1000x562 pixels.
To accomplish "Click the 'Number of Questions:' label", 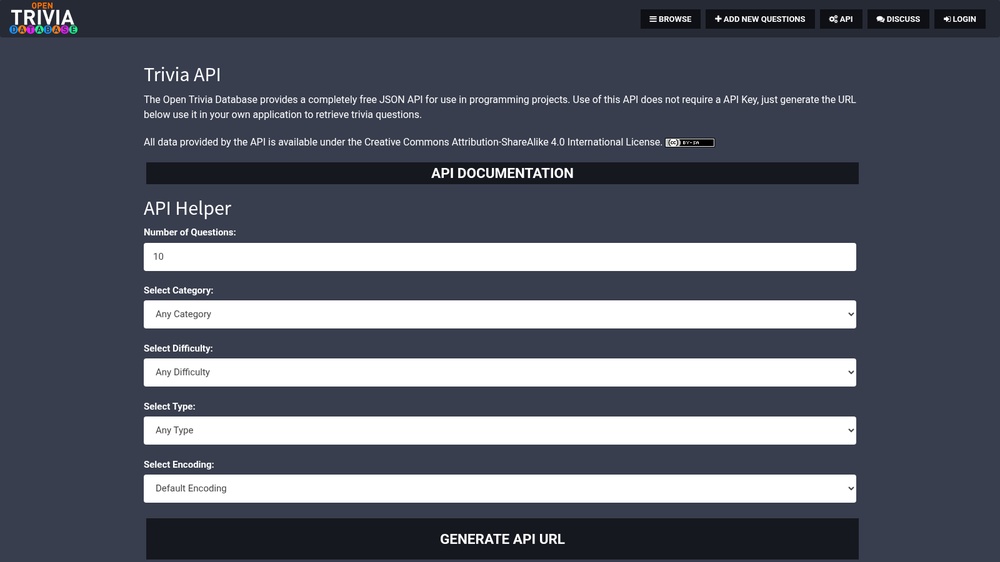I will pos(189,232).
